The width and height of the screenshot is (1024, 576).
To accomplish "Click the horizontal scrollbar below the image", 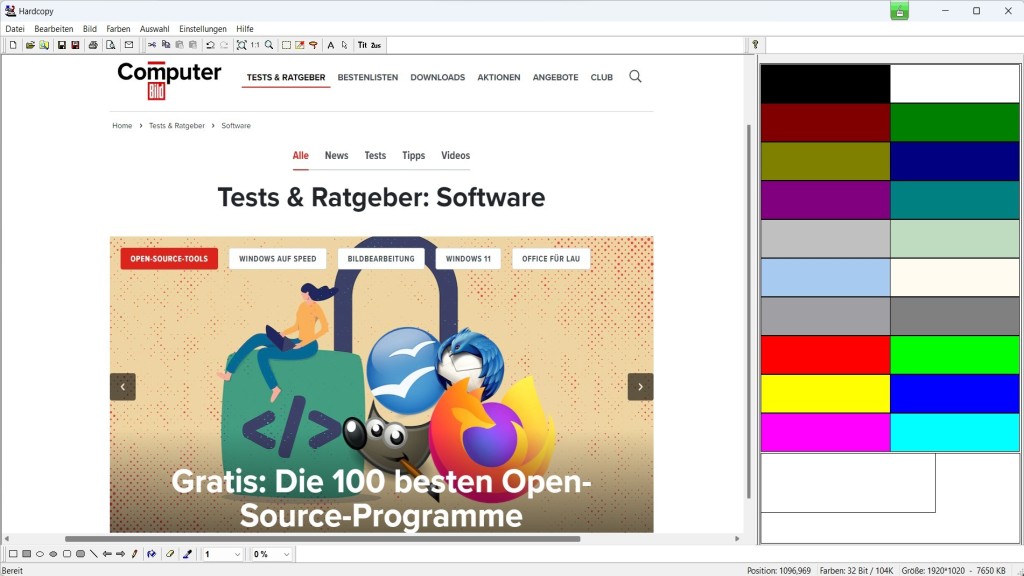I will 322,539.
